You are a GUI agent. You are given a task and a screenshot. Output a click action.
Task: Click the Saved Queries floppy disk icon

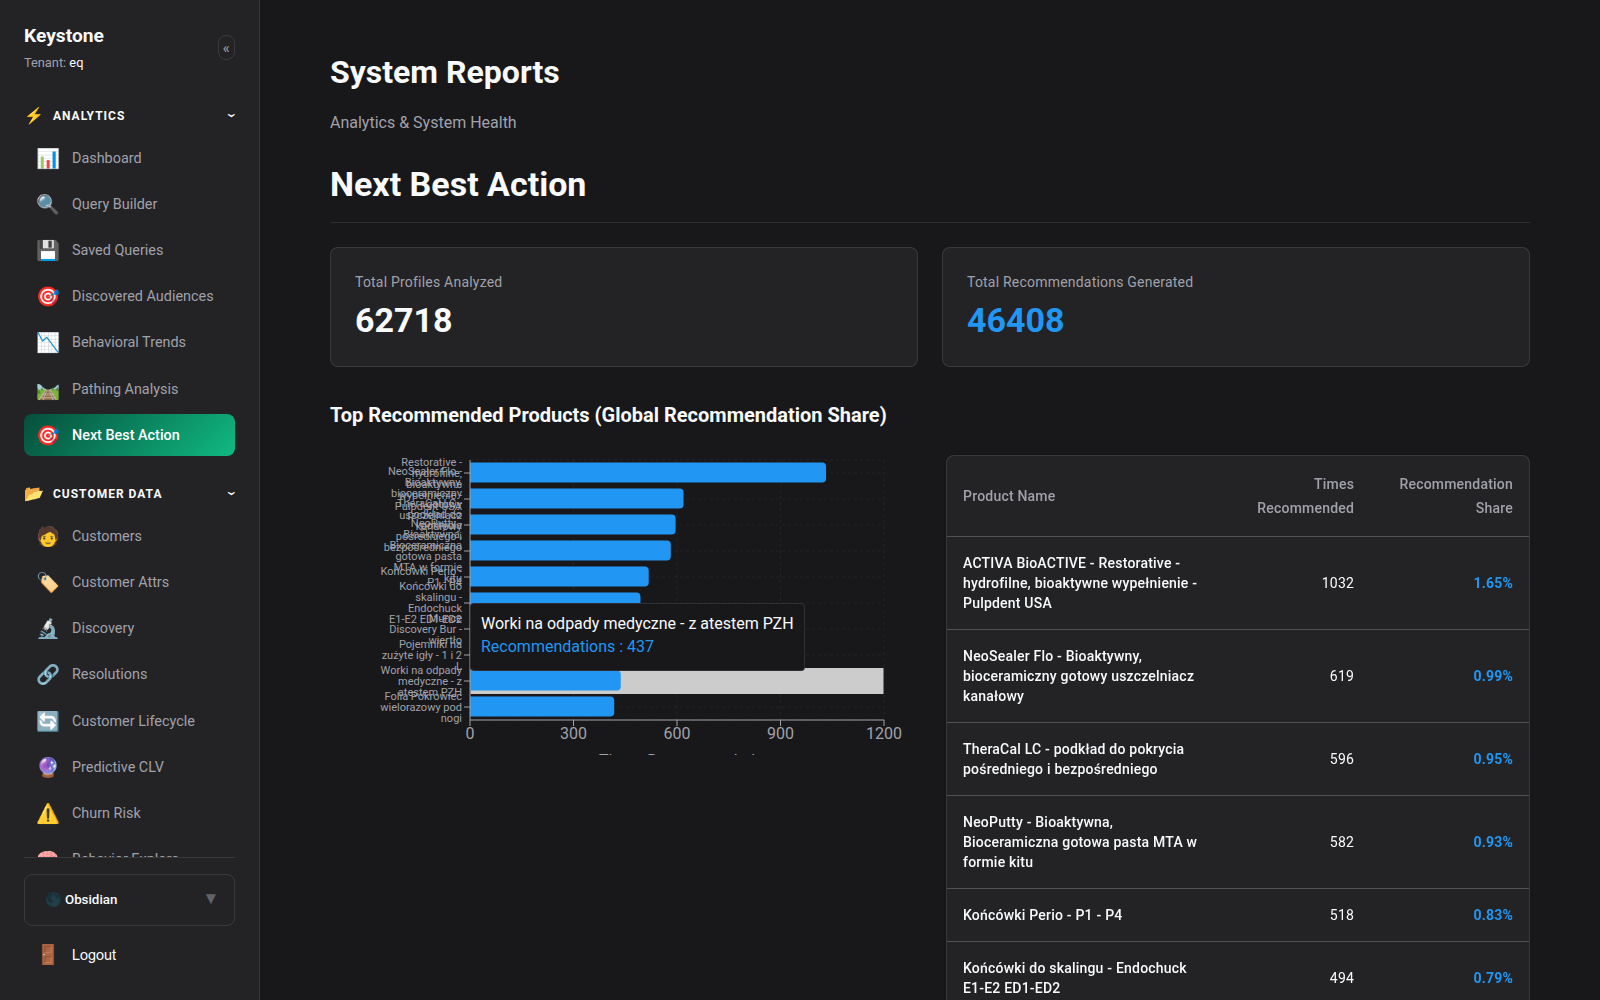click(48, 250)
